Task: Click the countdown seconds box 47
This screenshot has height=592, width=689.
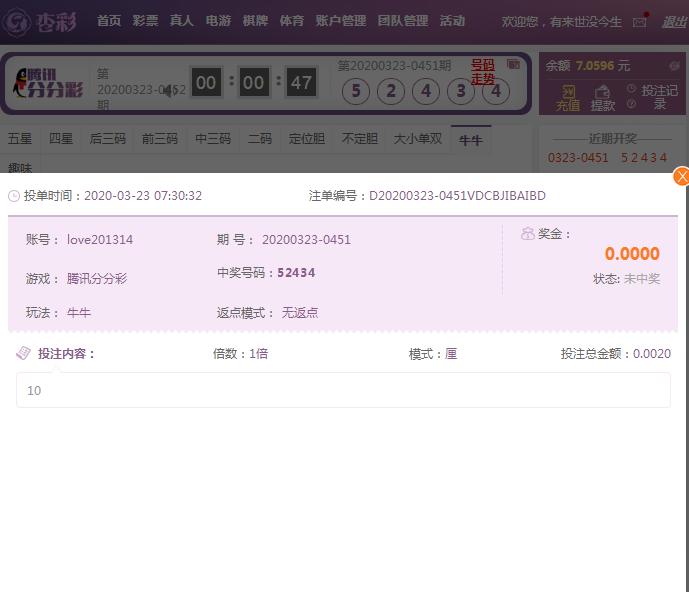Action: [301, 82]
